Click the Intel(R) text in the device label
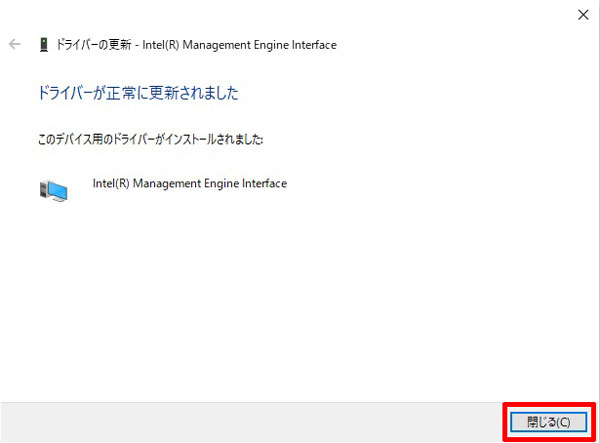Screen dimensions: 600x443 (110, 184)
